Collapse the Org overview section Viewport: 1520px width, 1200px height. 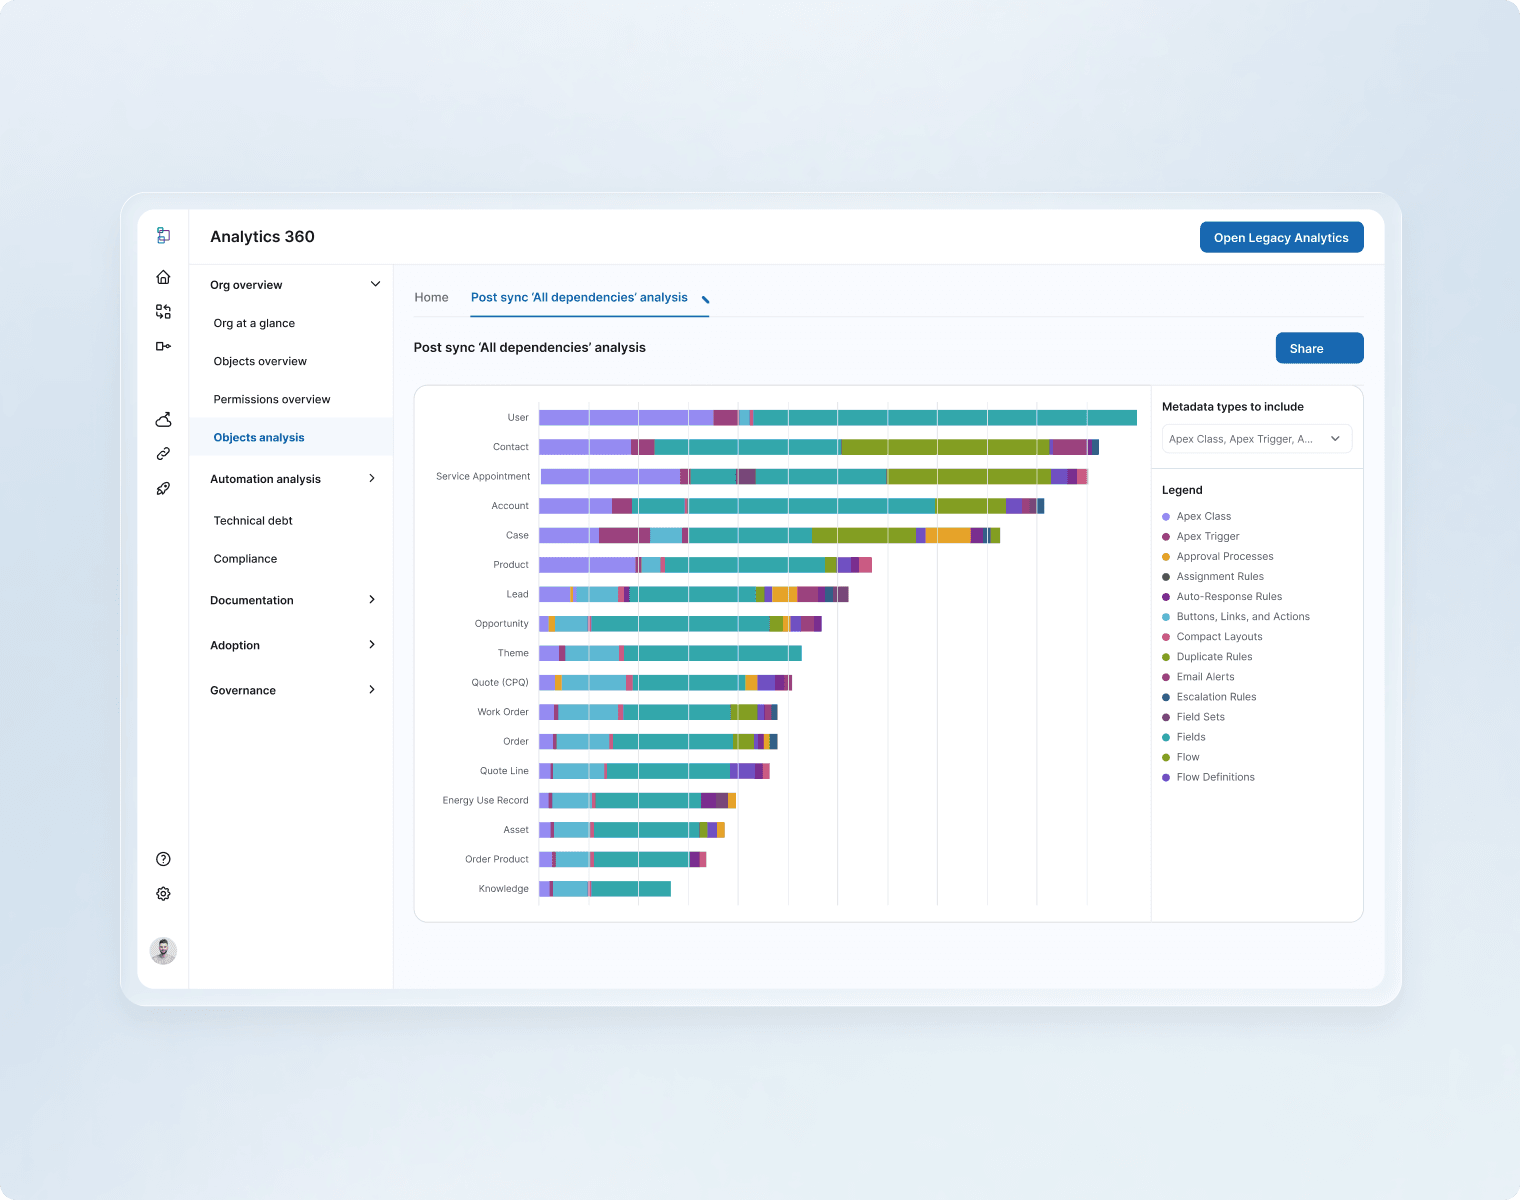tap(375, 284)
